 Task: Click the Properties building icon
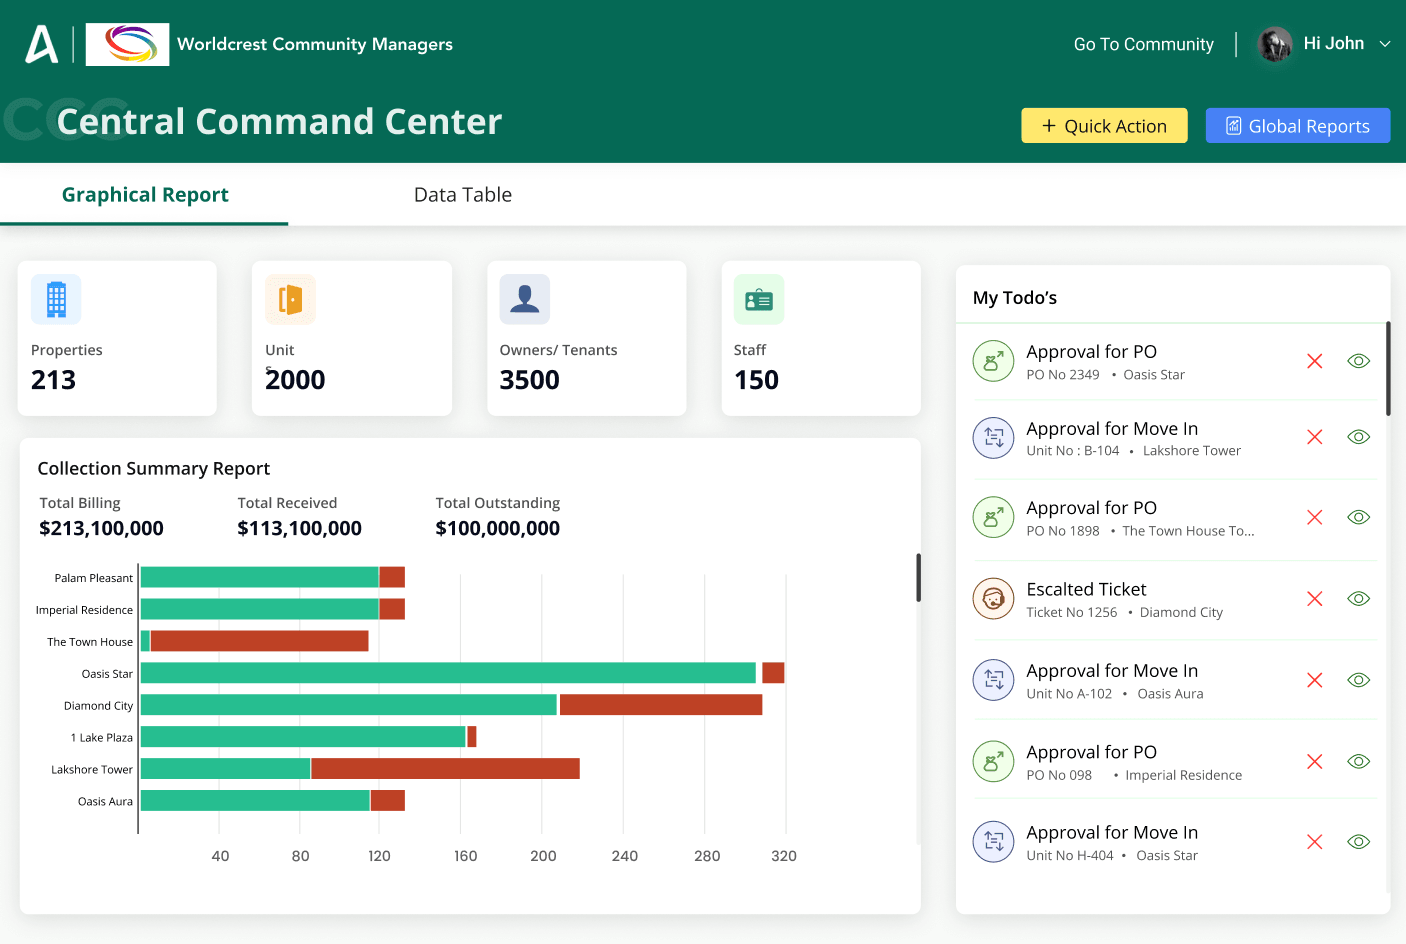click(56, 299)
